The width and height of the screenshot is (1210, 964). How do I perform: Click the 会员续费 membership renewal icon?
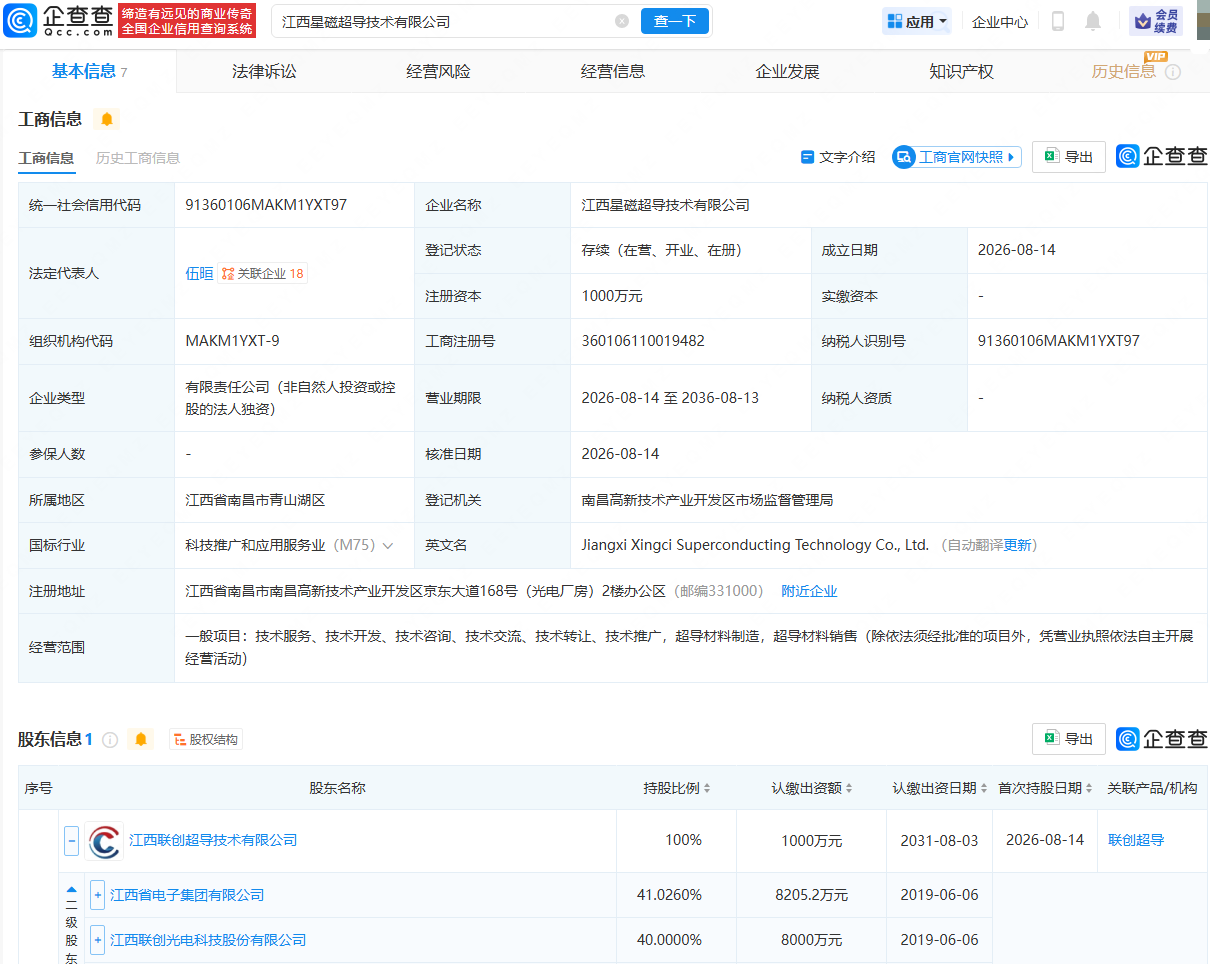point(1156,21)
